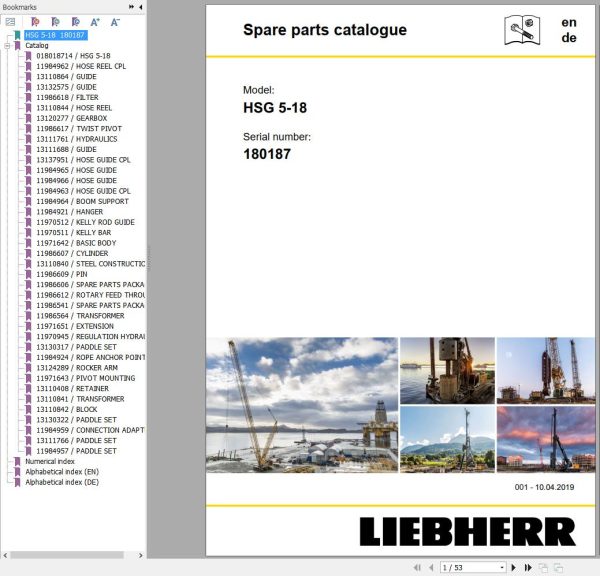Open the Alphabetical index (EN) bookmark
Image resolution: width=600 pixels, height=576 pixels.
[x=62, y=472]
